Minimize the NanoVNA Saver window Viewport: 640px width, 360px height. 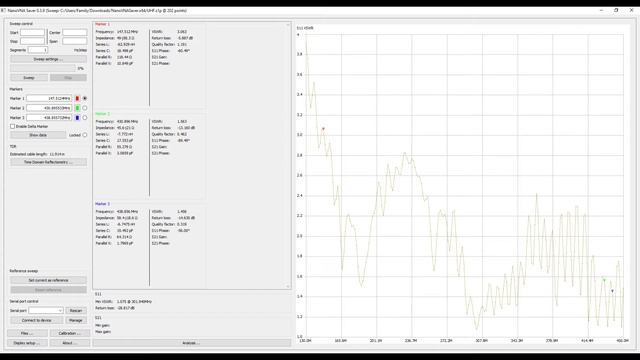tap(601, 10)
